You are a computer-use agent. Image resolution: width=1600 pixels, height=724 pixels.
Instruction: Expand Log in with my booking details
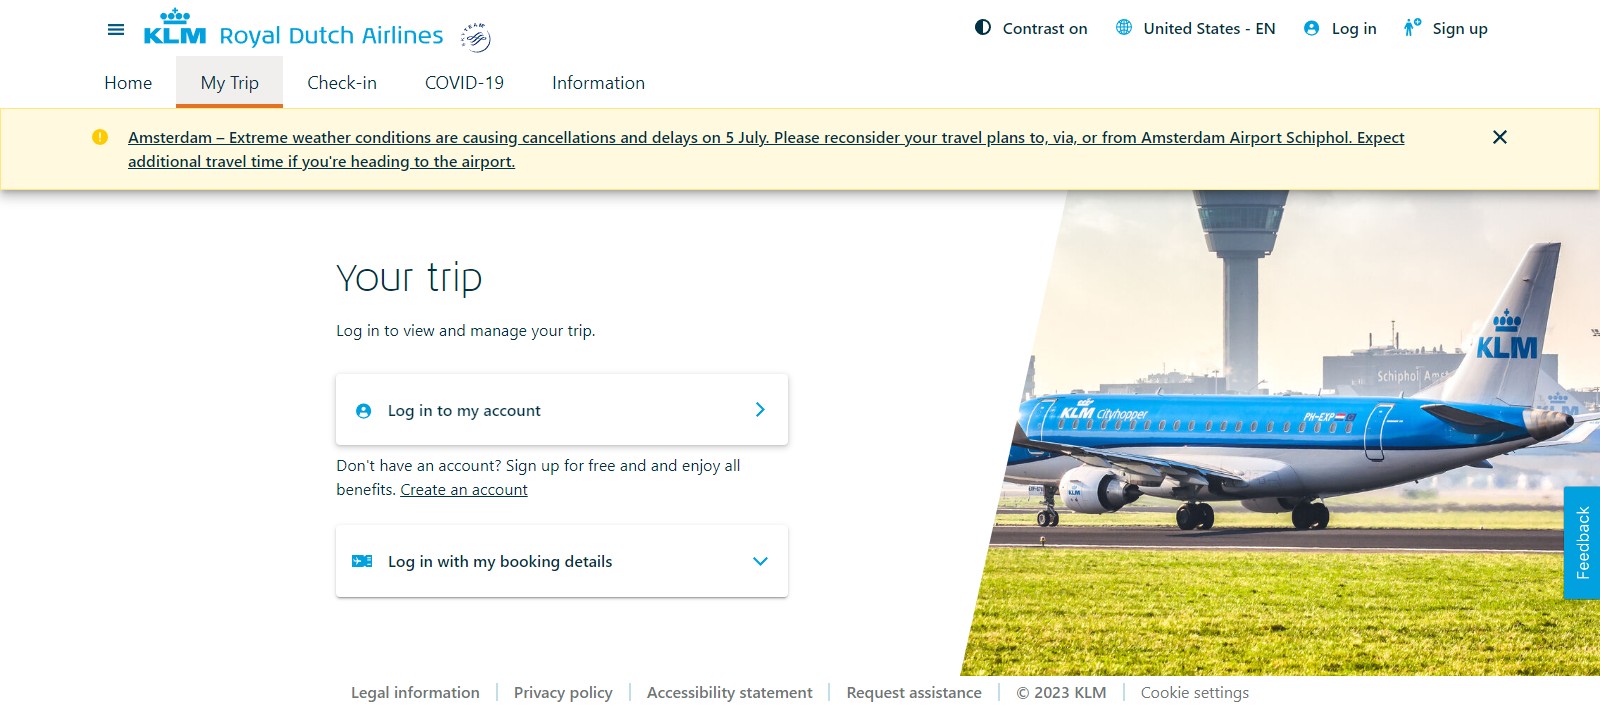click(x=562, y=561)
